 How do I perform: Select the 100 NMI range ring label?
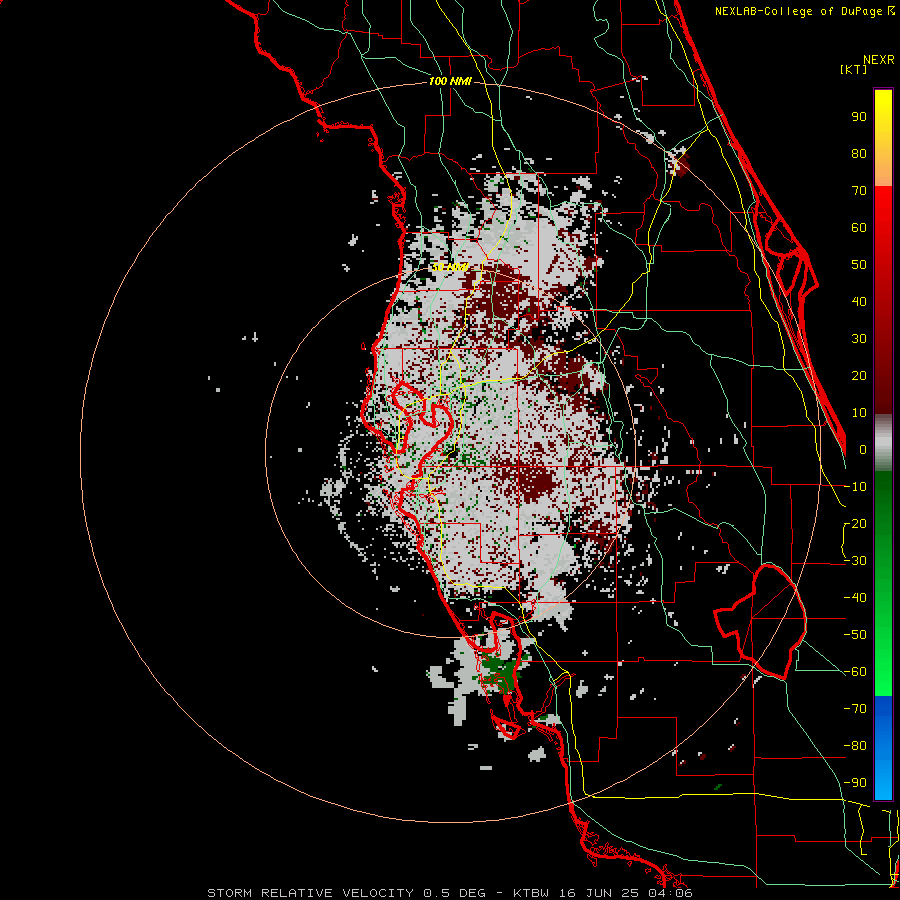tap(450, 81)
